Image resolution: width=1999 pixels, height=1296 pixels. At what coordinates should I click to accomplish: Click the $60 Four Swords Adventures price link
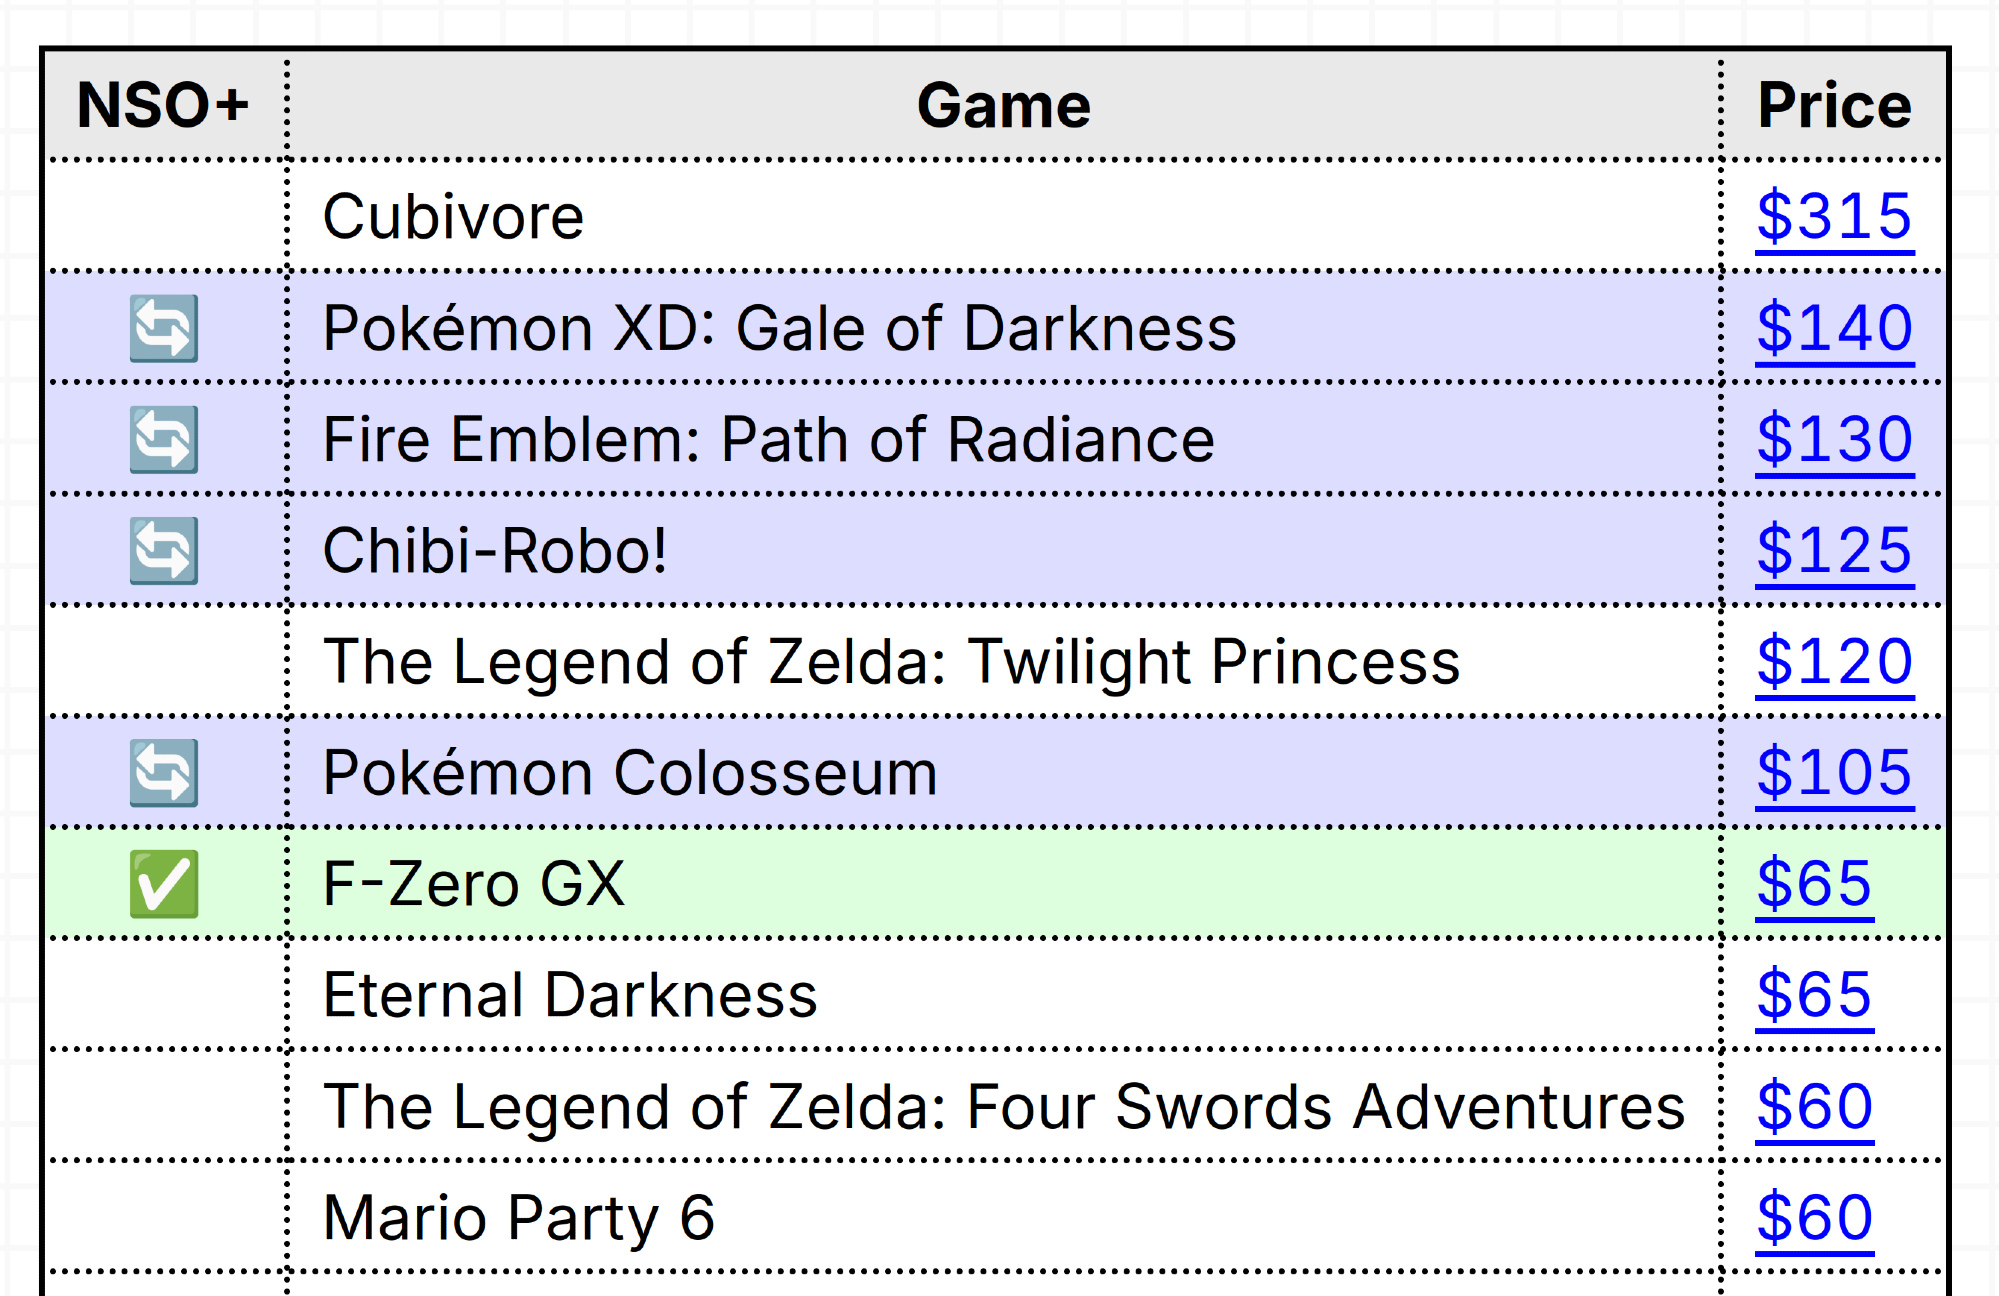point(1814,1107)
